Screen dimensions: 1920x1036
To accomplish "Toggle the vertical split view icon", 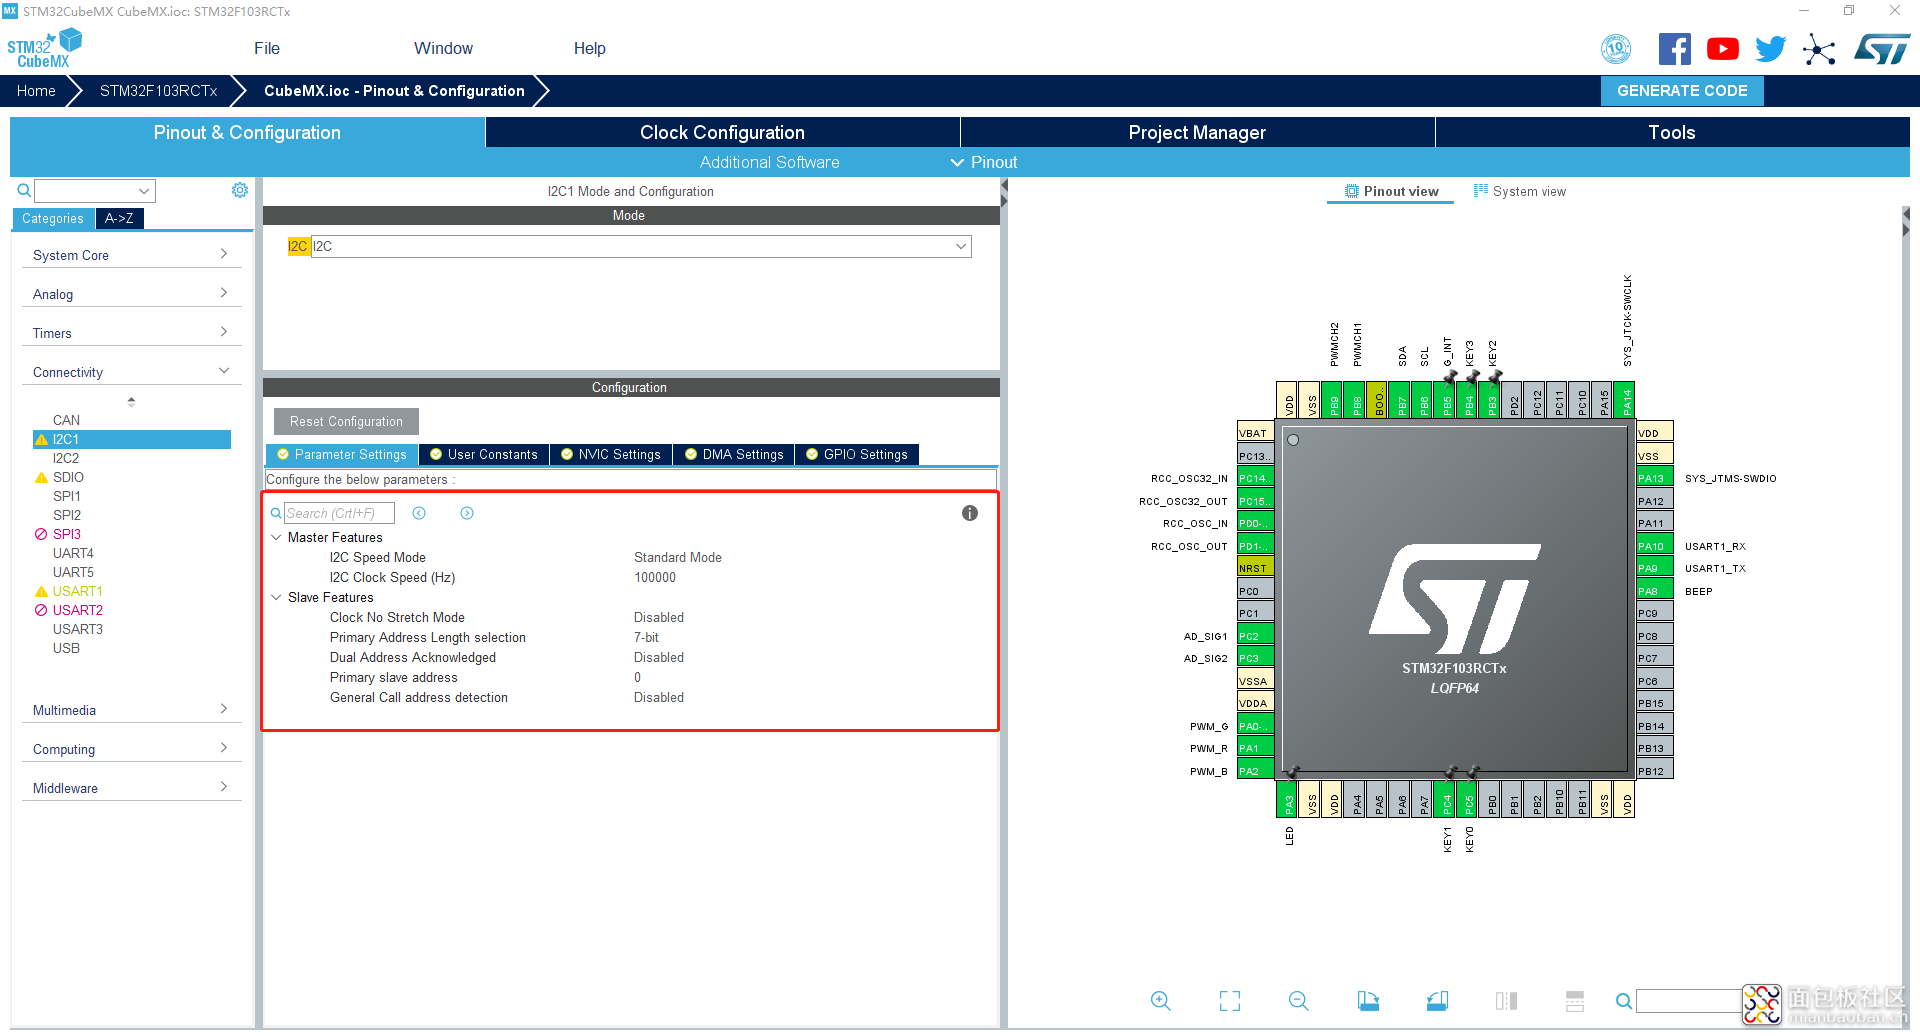I will click(1575, 1001).
